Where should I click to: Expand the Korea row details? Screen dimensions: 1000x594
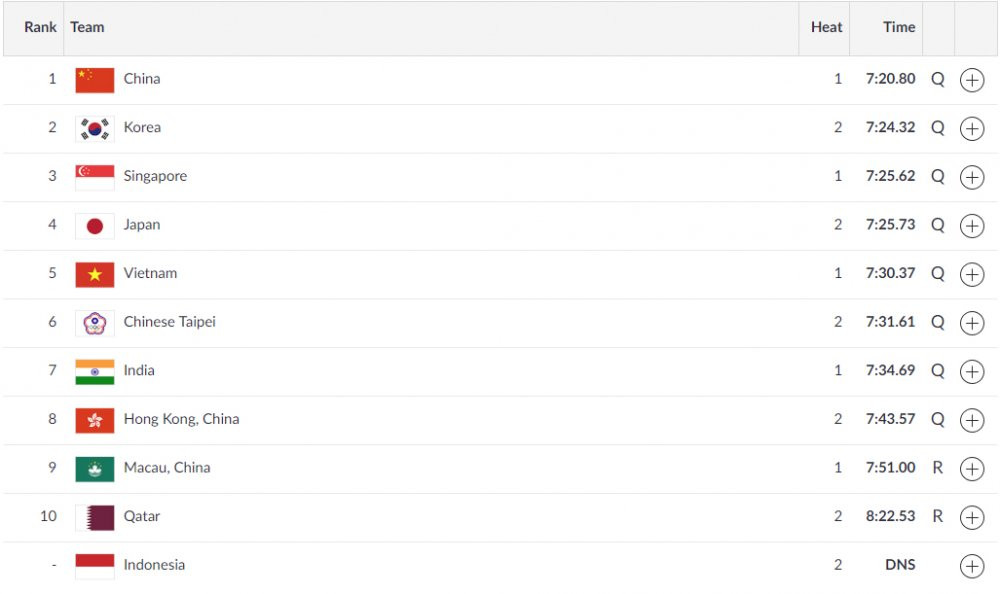coord(971,128)
